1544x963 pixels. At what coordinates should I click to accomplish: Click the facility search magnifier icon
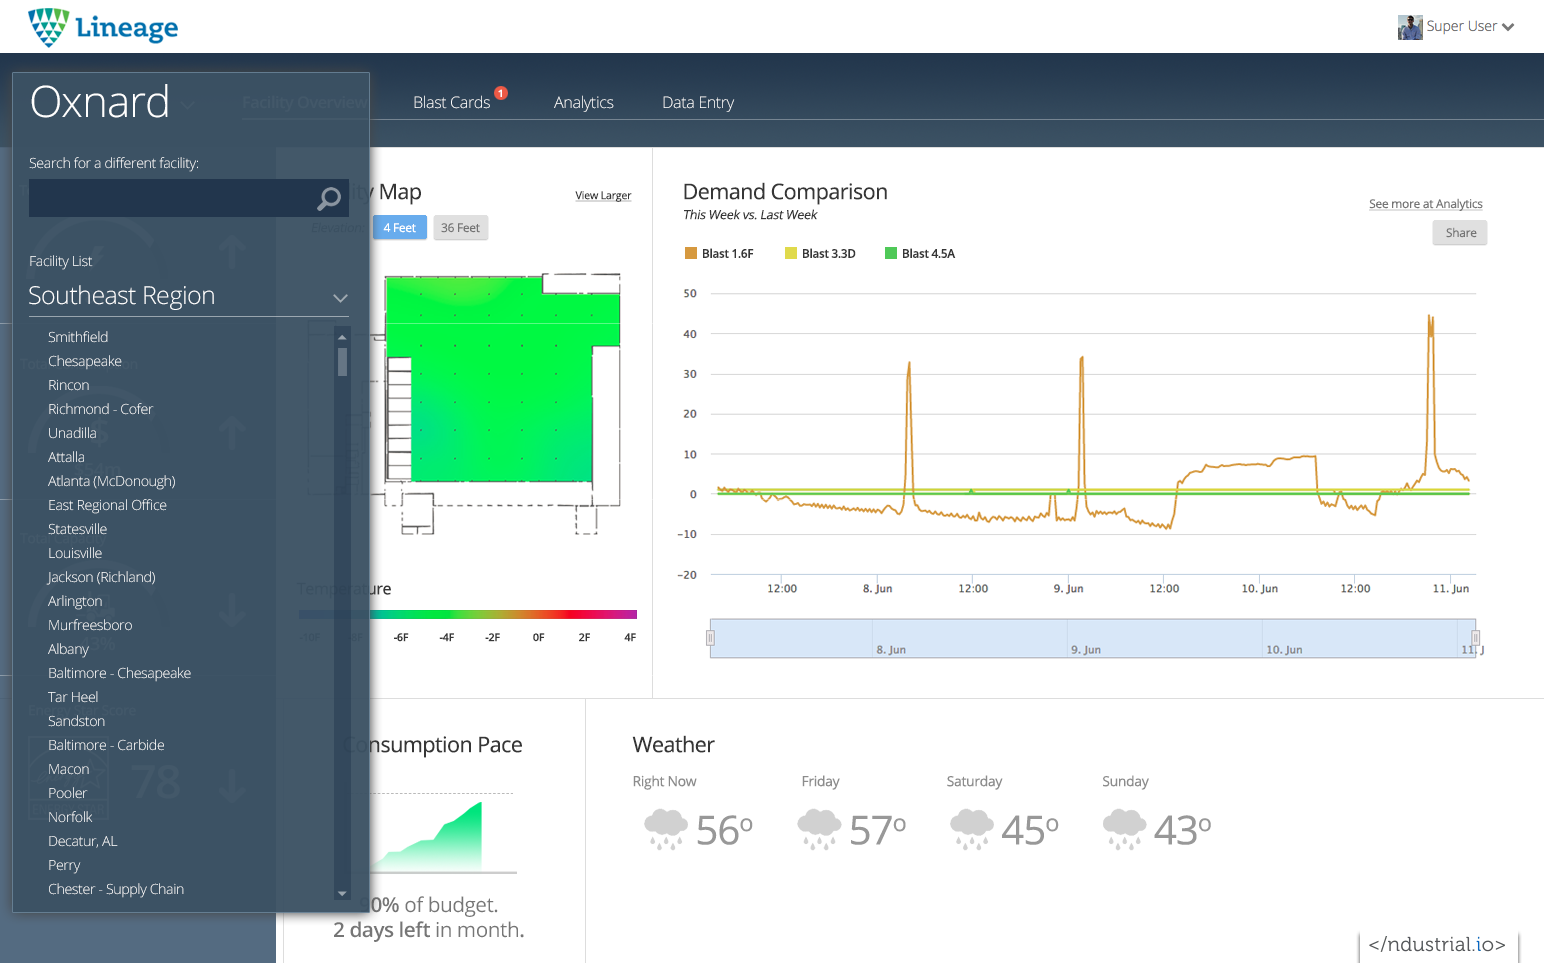pos(328,199)
